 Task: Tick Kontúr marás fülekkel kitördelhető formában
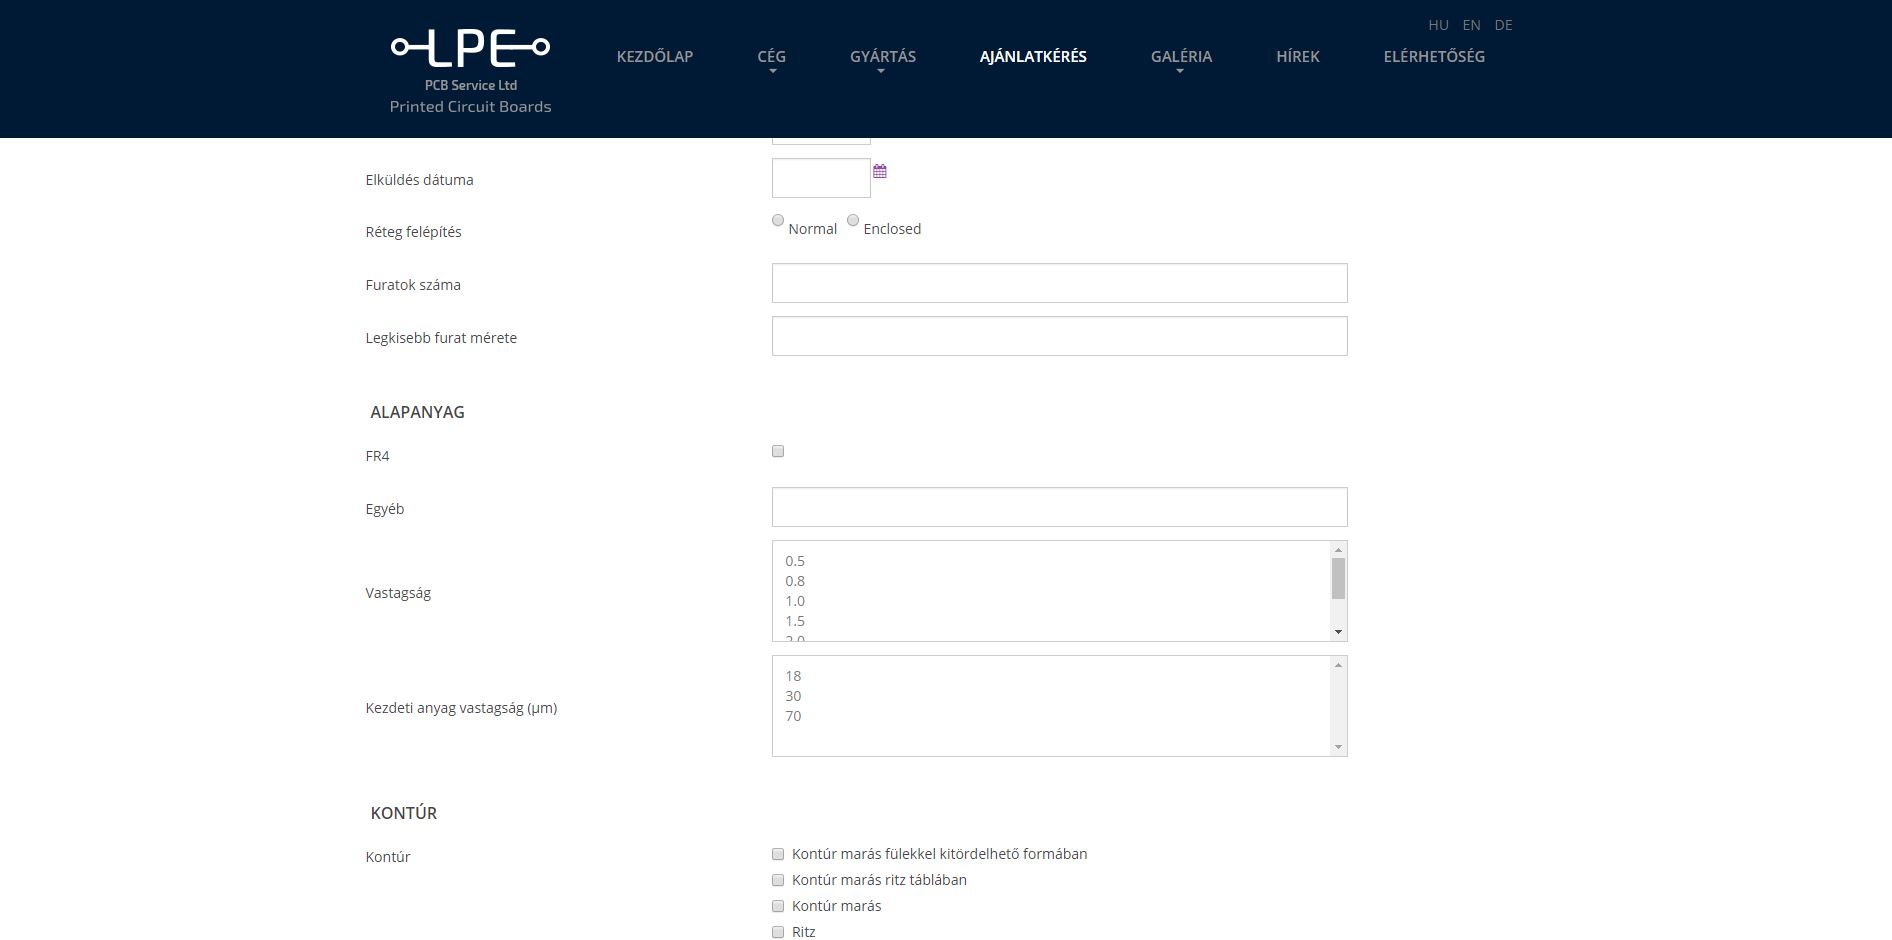pyautogui.click(x=778, y=854)
